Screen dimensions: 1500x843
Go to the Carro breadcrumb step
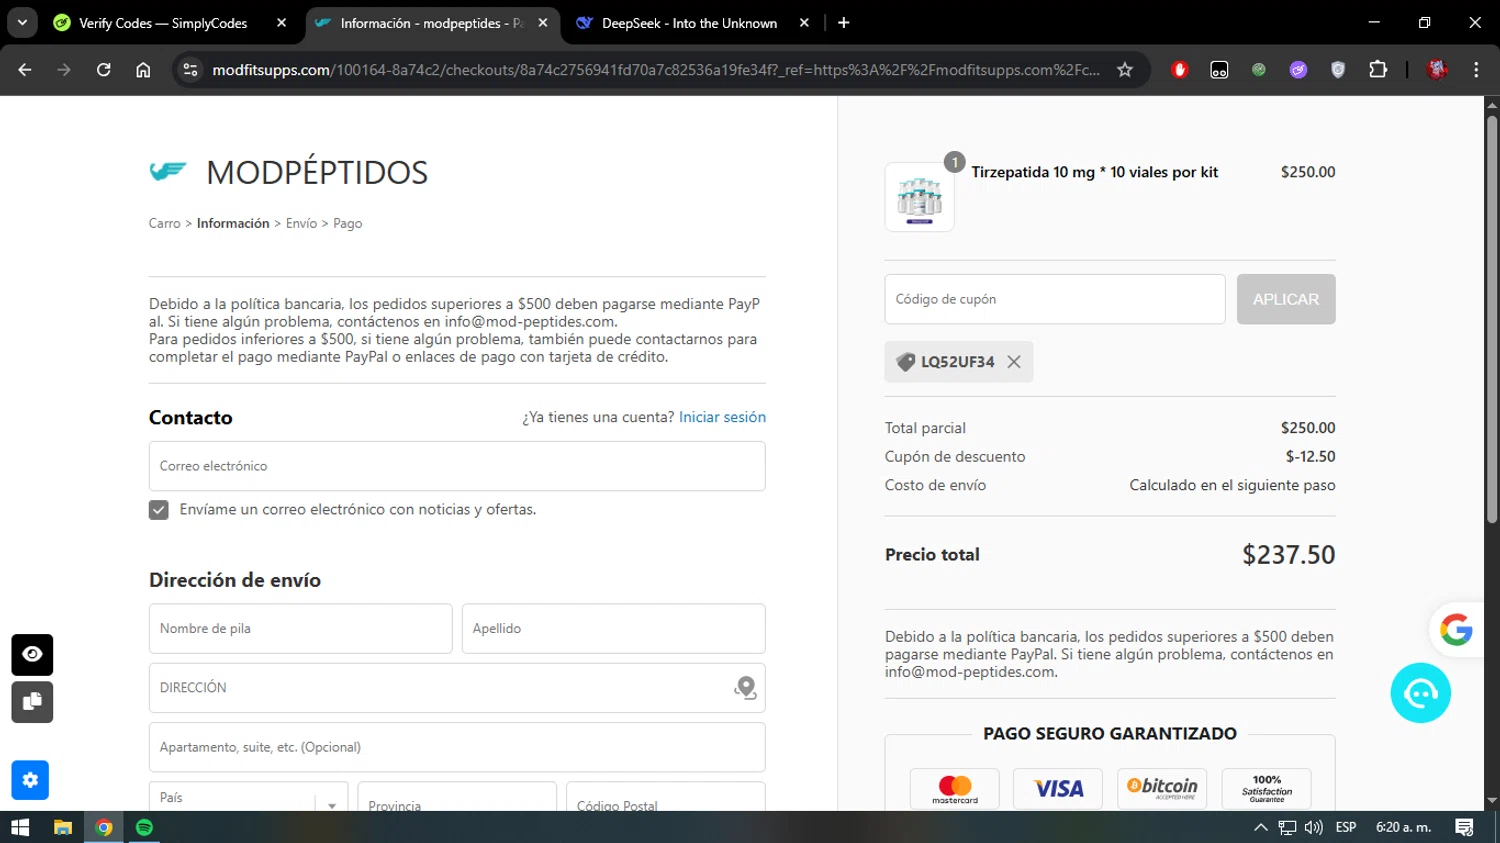pos(165,223)
